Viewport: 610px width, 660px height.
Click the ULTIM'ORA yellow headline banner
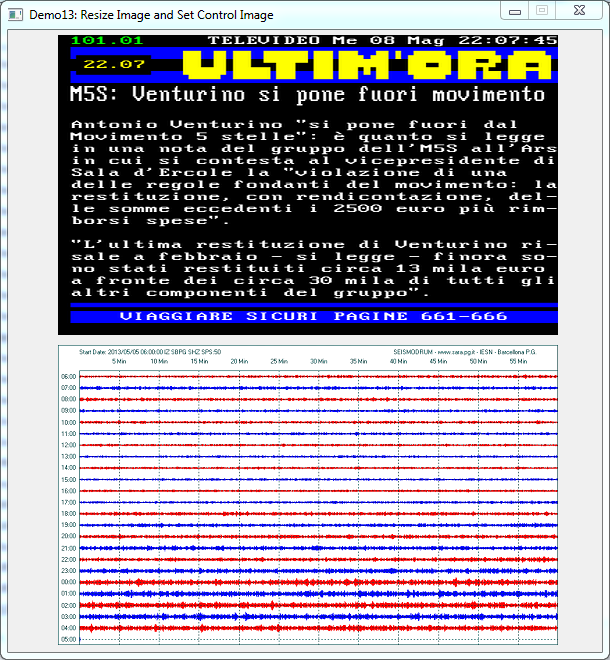[x=368, y=65]
